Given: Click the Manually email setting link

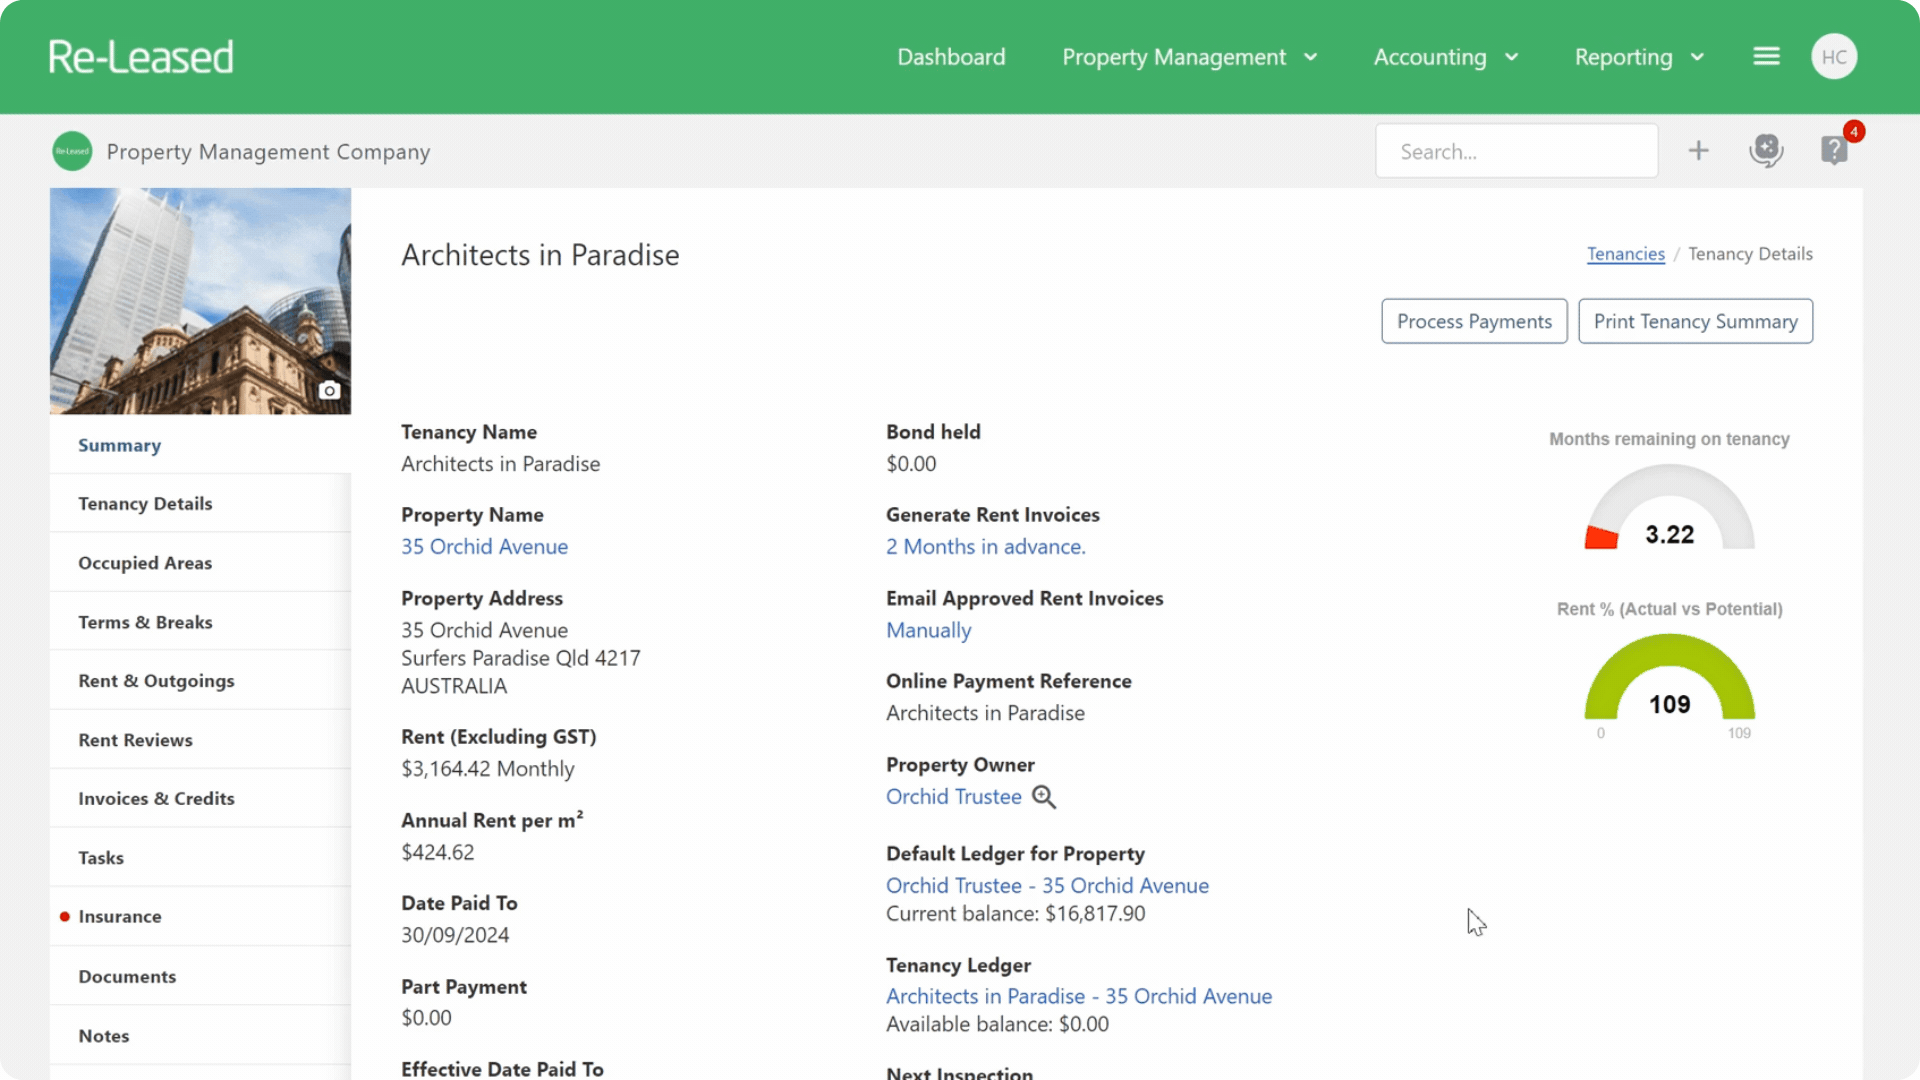Looking at the screenshot, I should pos(928,631).
